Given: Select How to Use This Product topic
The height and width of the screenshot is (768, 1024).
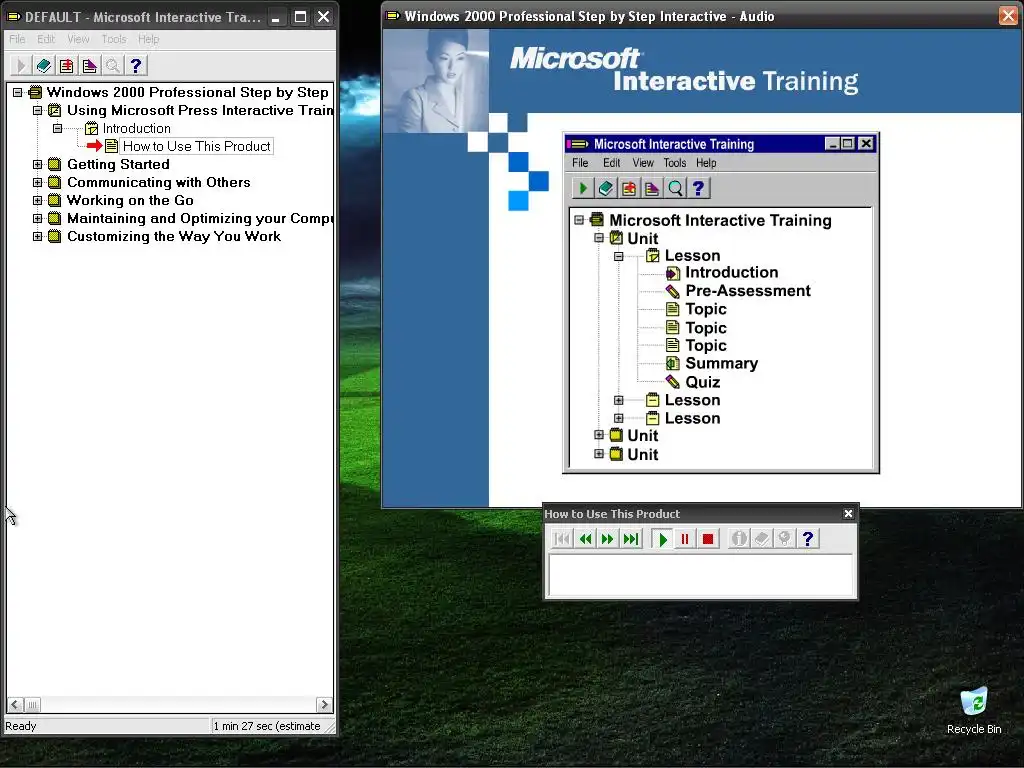Looking at the screenshot, I should pos(197,146).
